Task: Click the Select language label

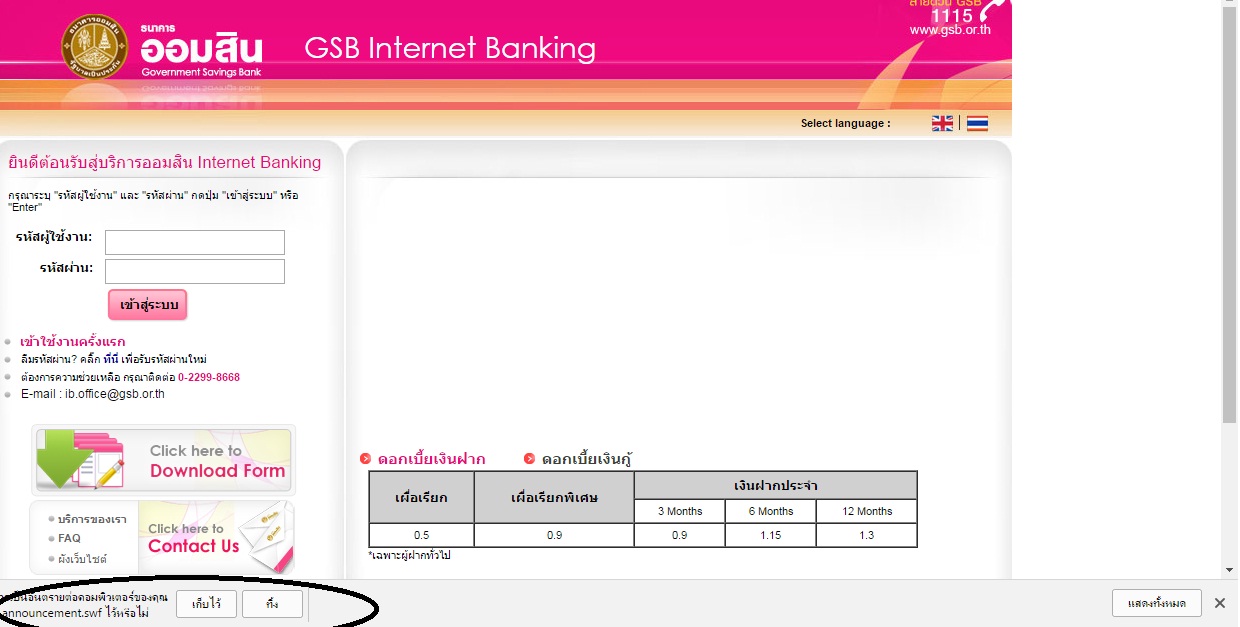Action: pyautogui.click(x=845, y=124)
